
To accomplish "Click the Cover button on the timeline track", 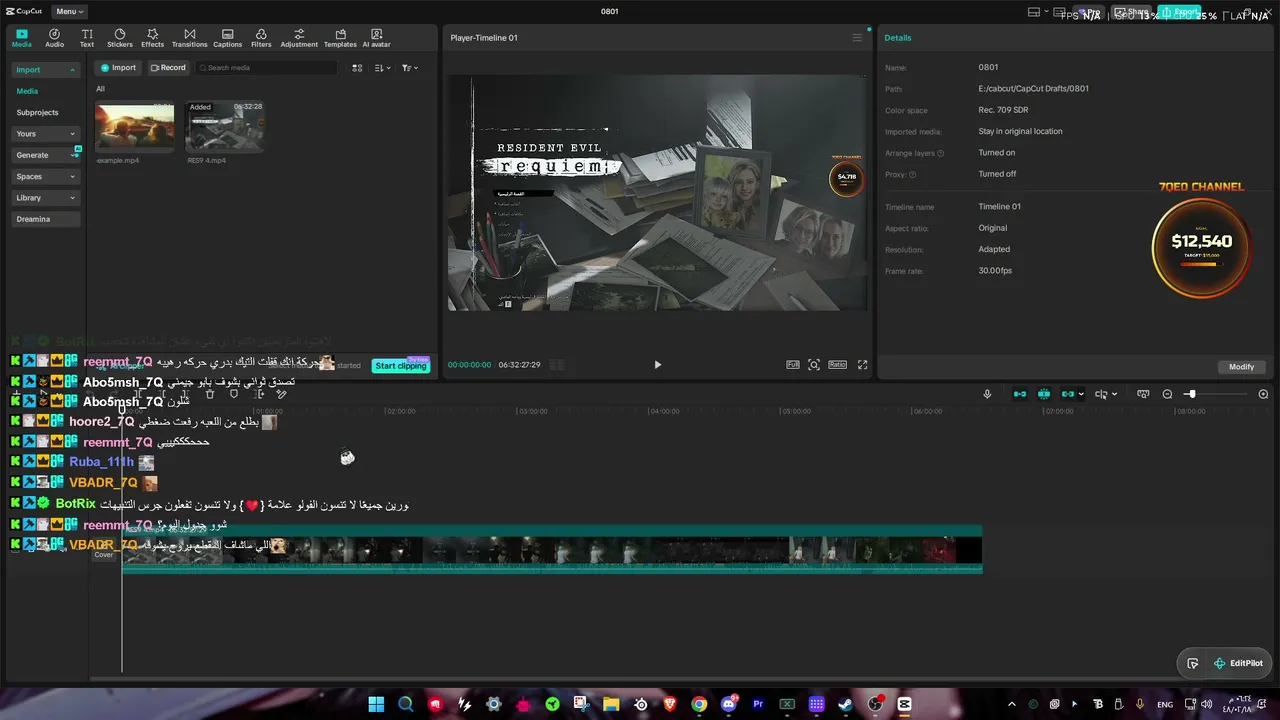I will [x=104, y=554].
